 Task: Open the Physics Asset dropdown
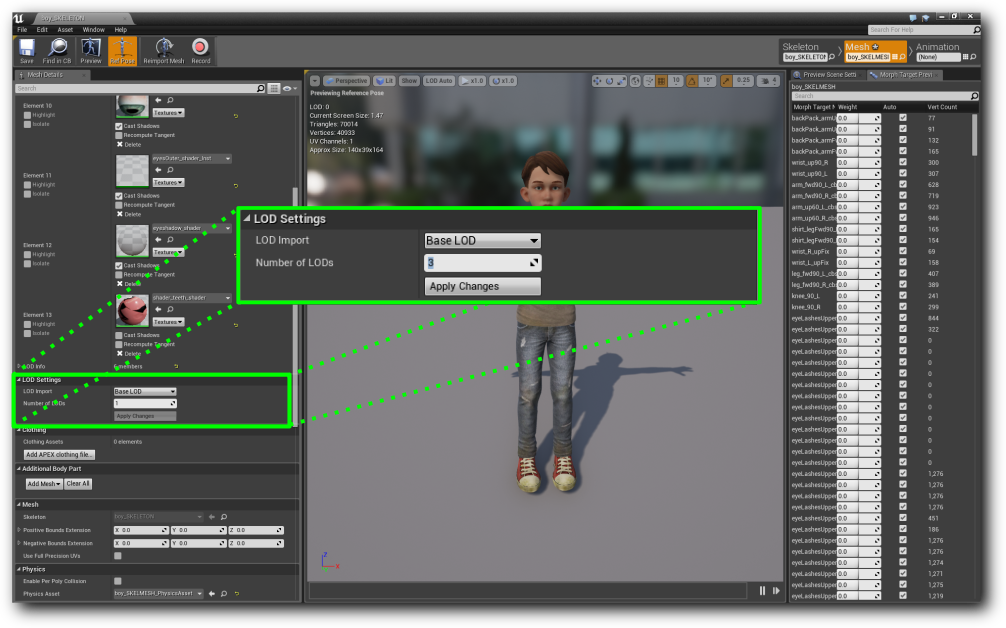pos(159,594)
